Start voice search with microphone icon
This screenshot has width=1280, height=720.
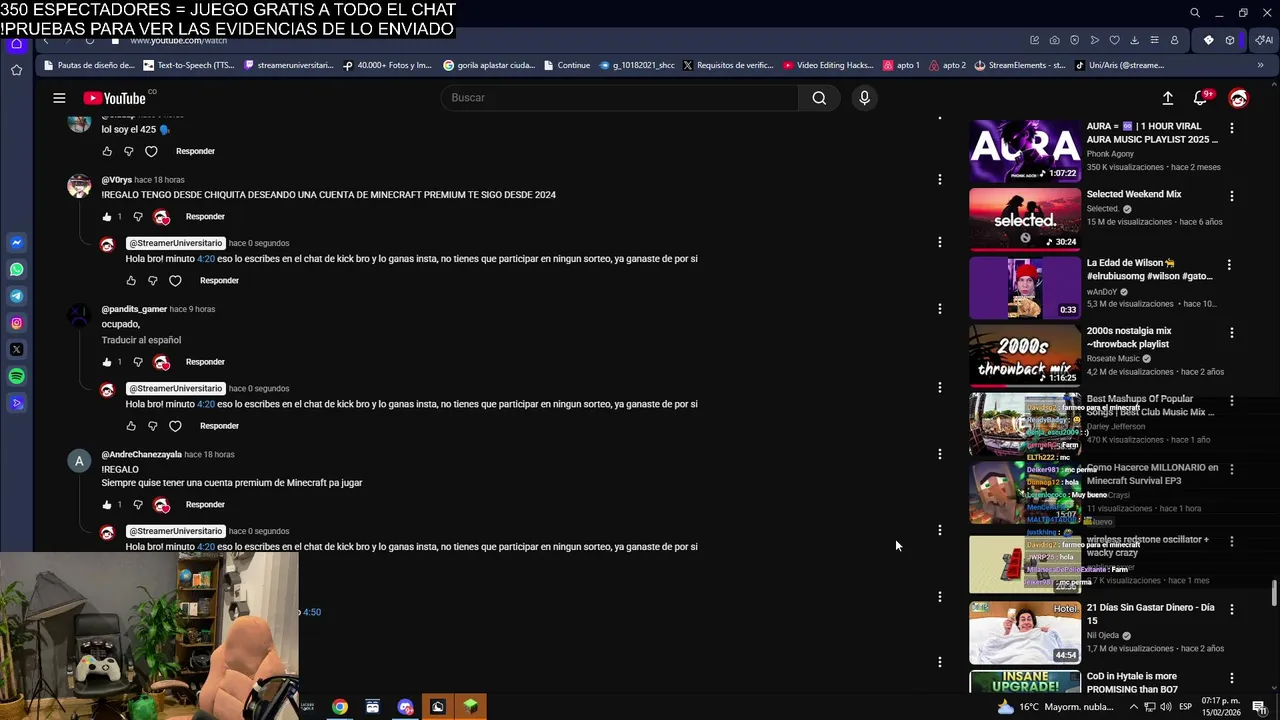pyautogui.click(x=864, y=98)
